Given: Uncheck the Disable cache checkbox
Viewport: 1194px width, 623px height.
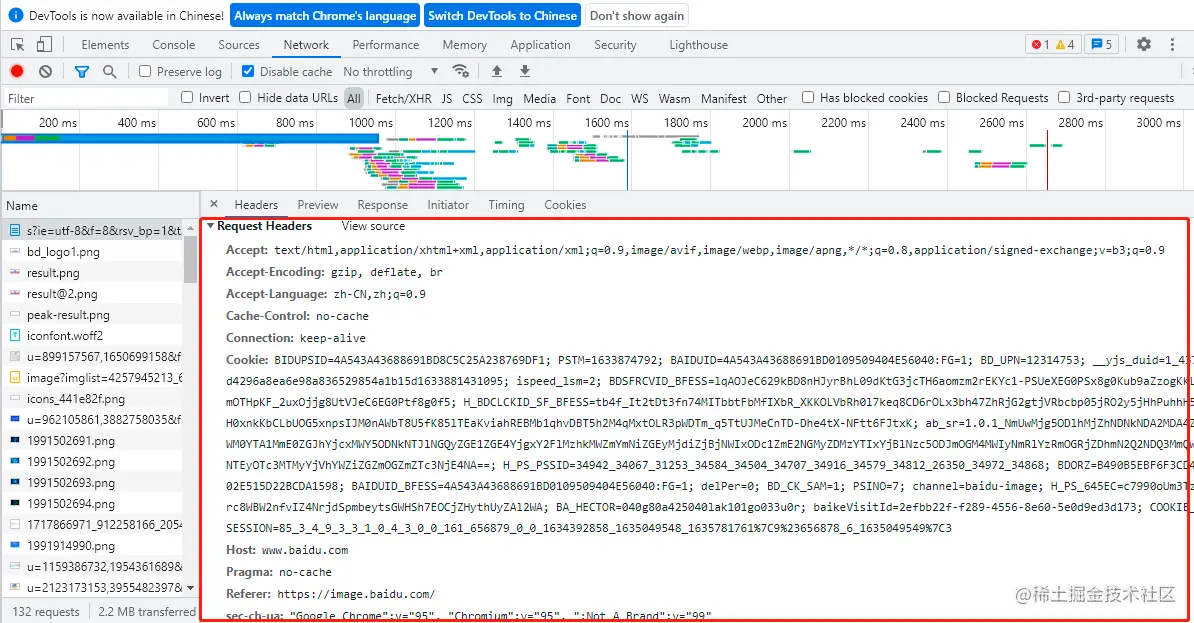Looking at the screenshot, I should coord(247,71).
